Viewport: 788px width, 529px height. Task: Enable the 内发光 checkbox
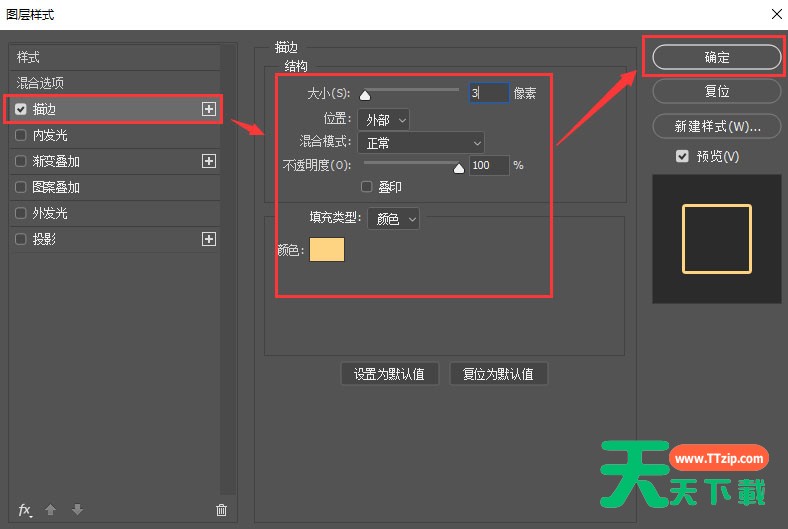(21, 135)
